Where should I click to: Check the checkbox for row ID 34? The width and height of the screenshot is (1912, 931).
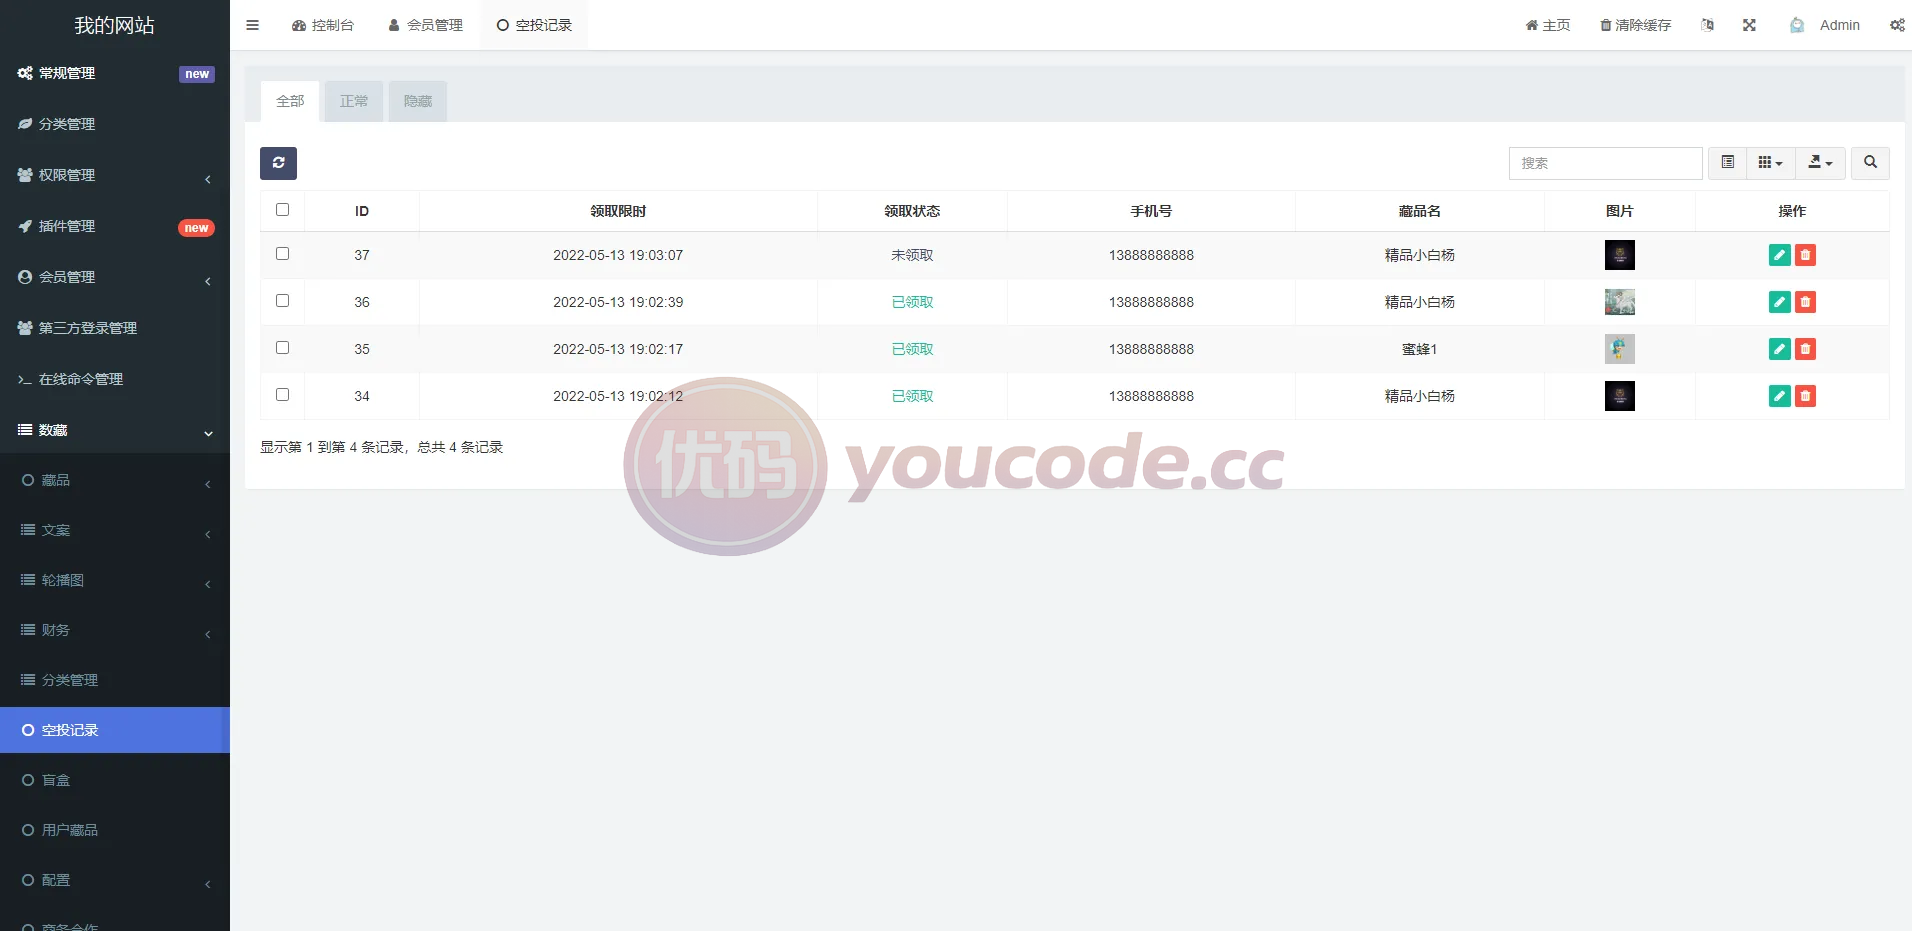click(x=282, y=395)
